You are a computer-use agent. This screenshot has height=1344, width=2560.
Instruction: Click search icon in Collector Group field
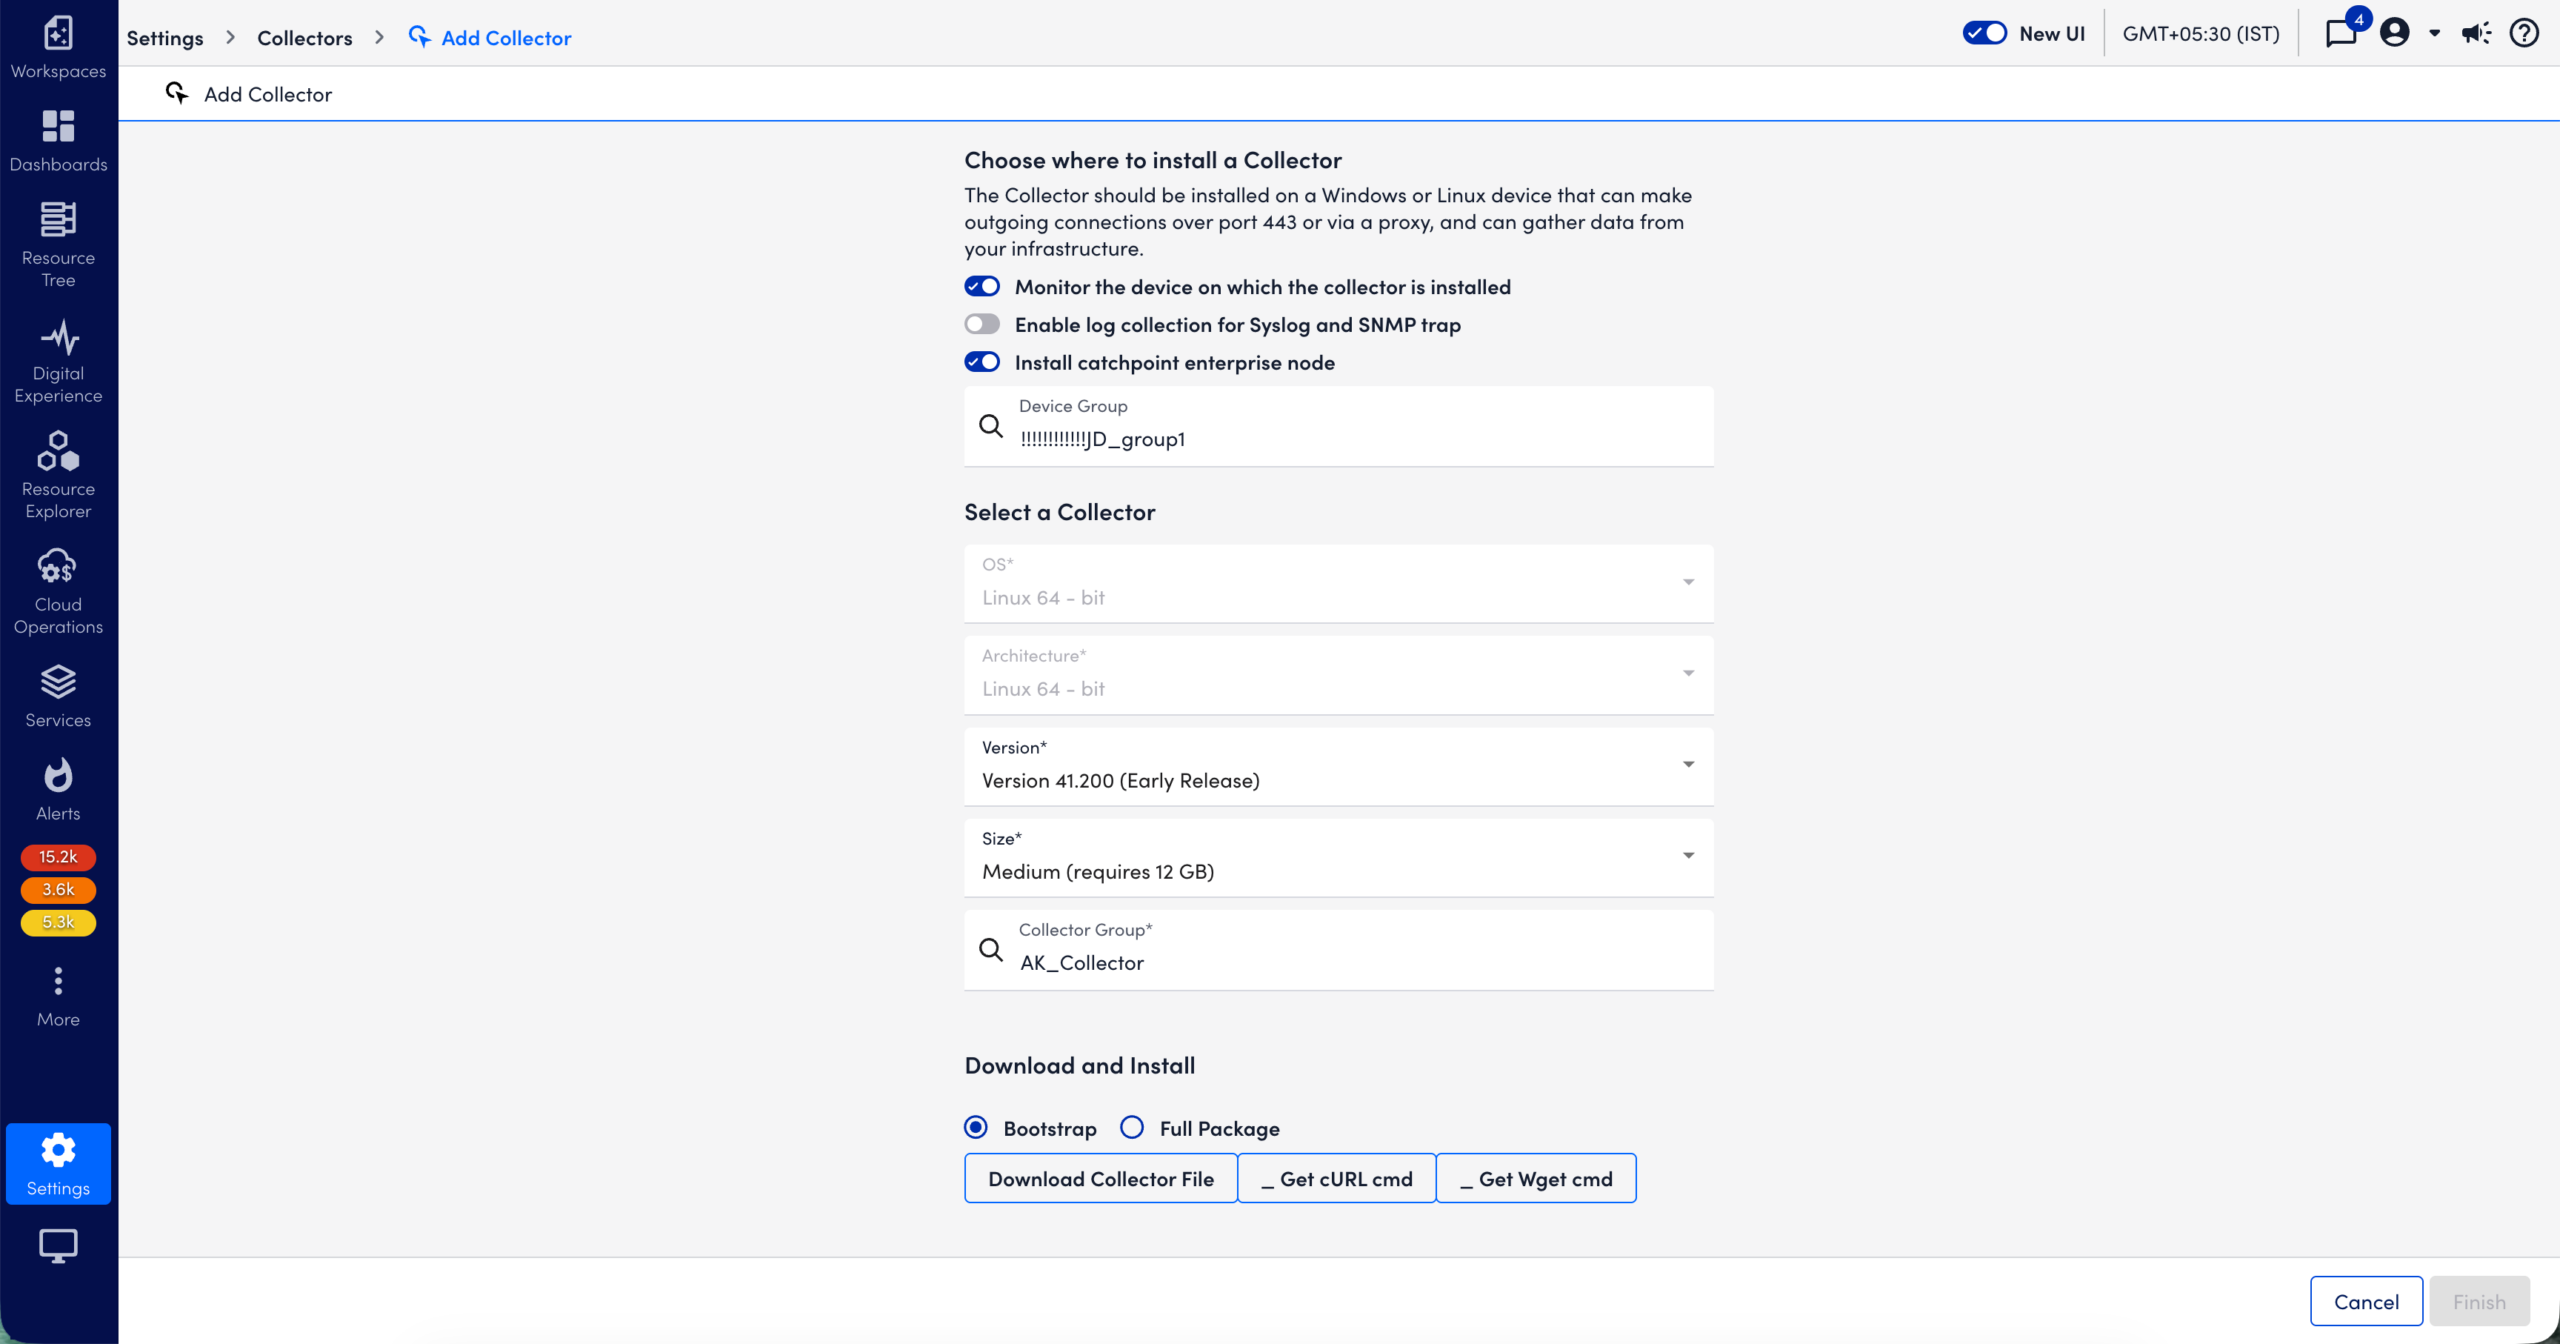[991, 950]
